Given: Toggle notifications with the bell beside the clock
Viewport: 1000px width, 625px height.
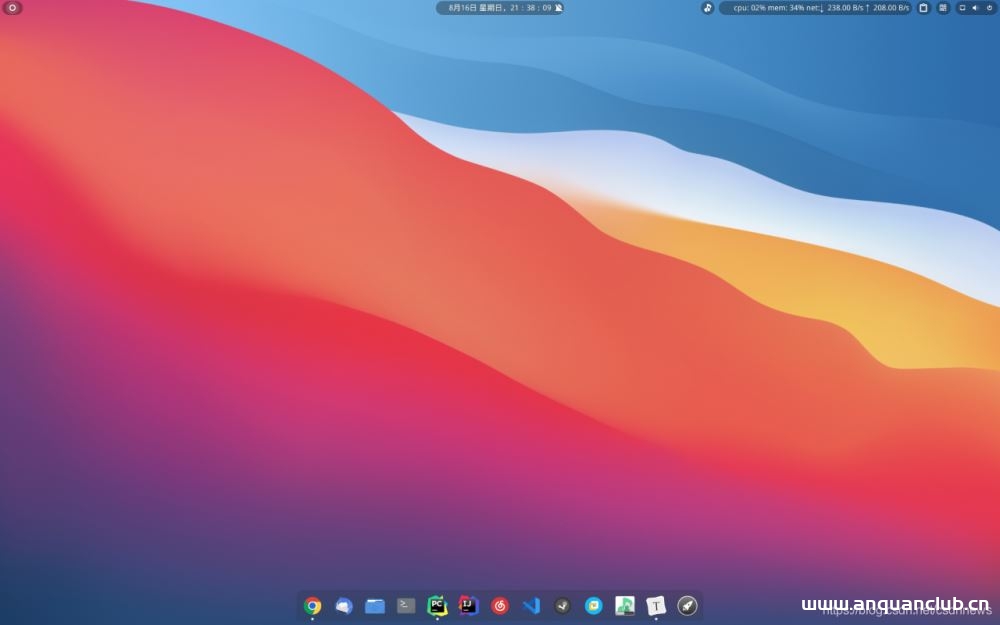Looking at the screenshot, I should coord(560,8).
